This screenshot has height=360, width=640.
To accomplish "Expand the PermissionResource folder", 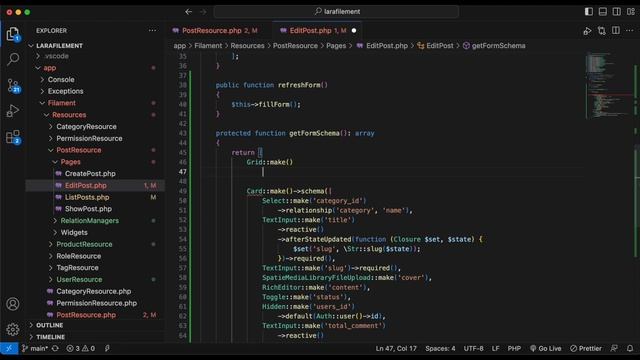I will click(89, 138).
